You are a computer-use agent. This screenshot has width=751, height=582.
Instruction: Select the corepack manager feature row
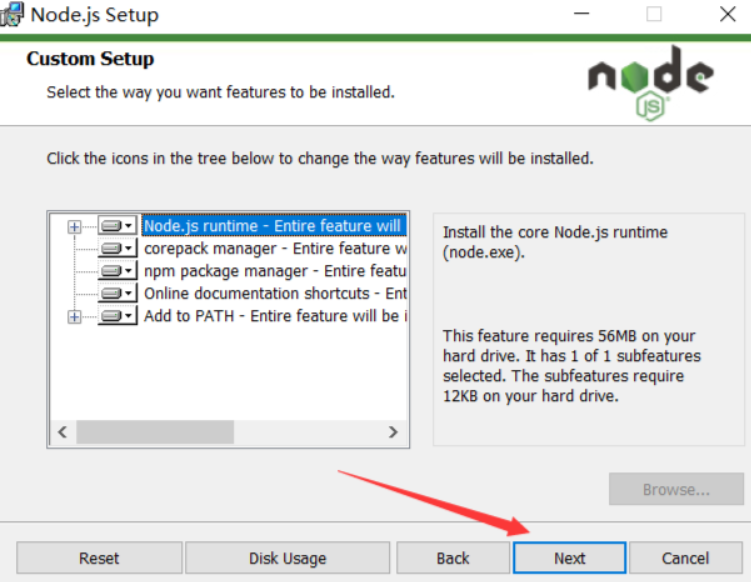(275, 249)
